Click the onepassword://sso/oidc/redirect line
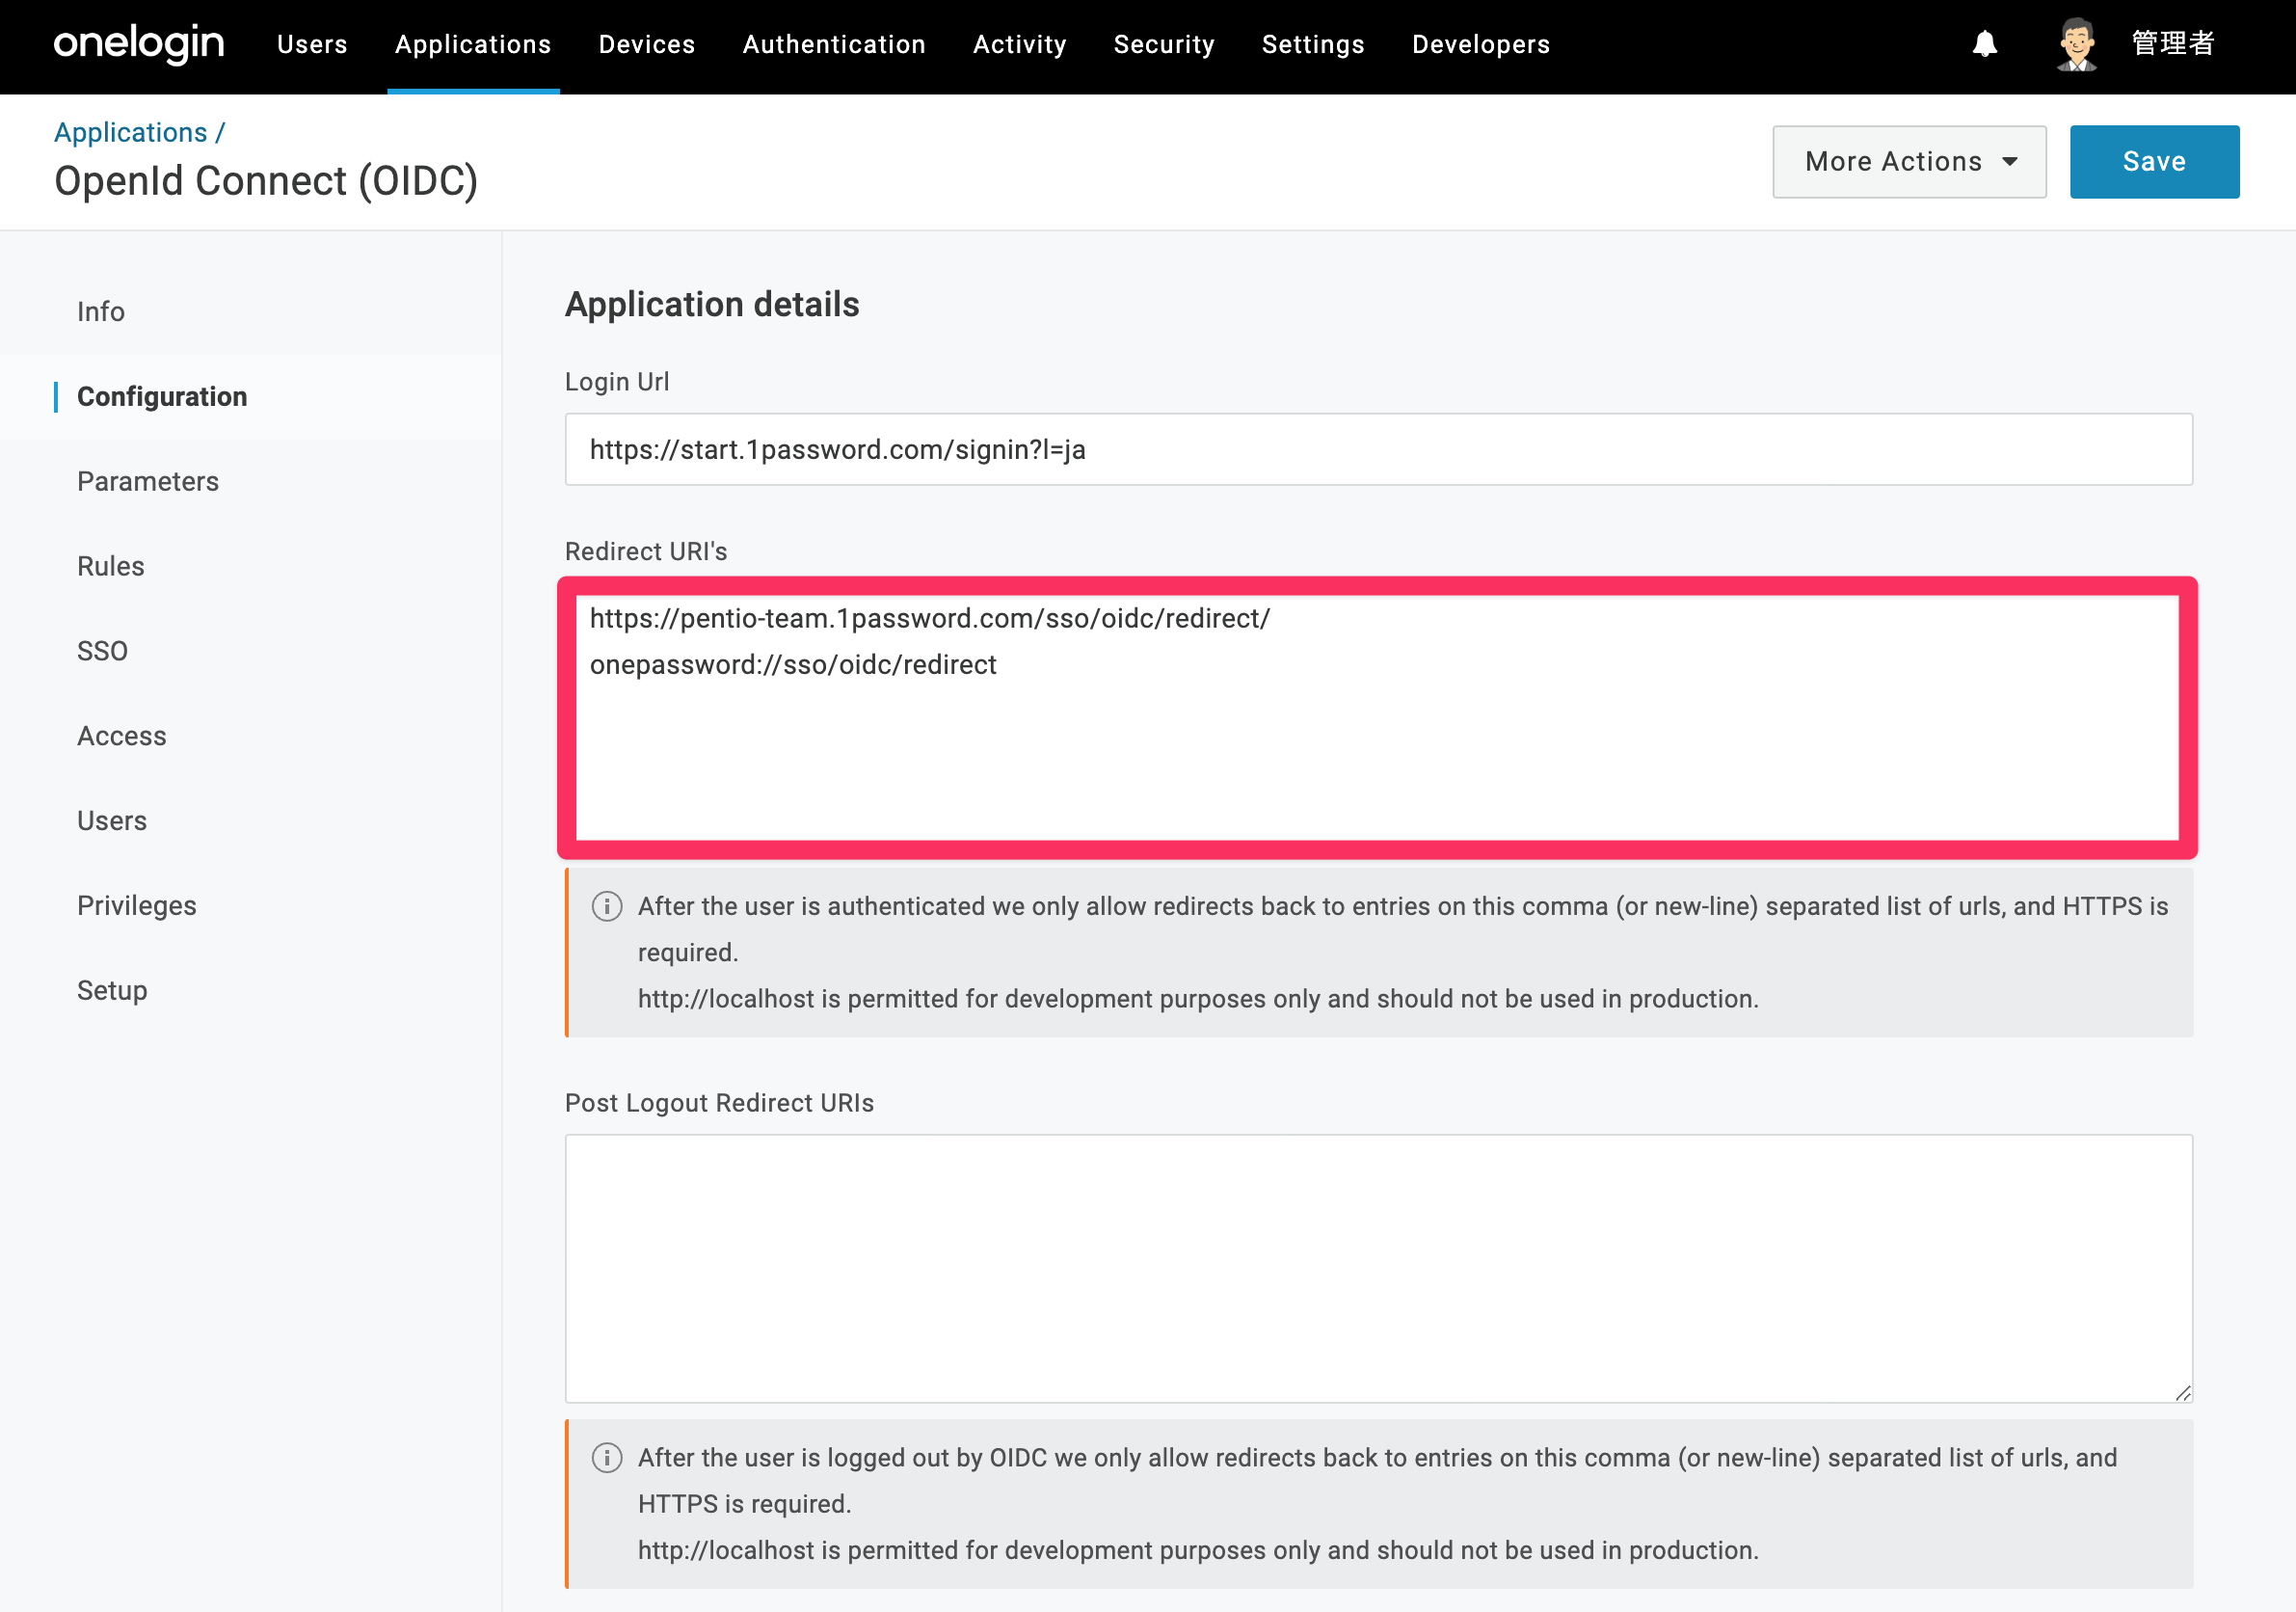 (793, 665)
